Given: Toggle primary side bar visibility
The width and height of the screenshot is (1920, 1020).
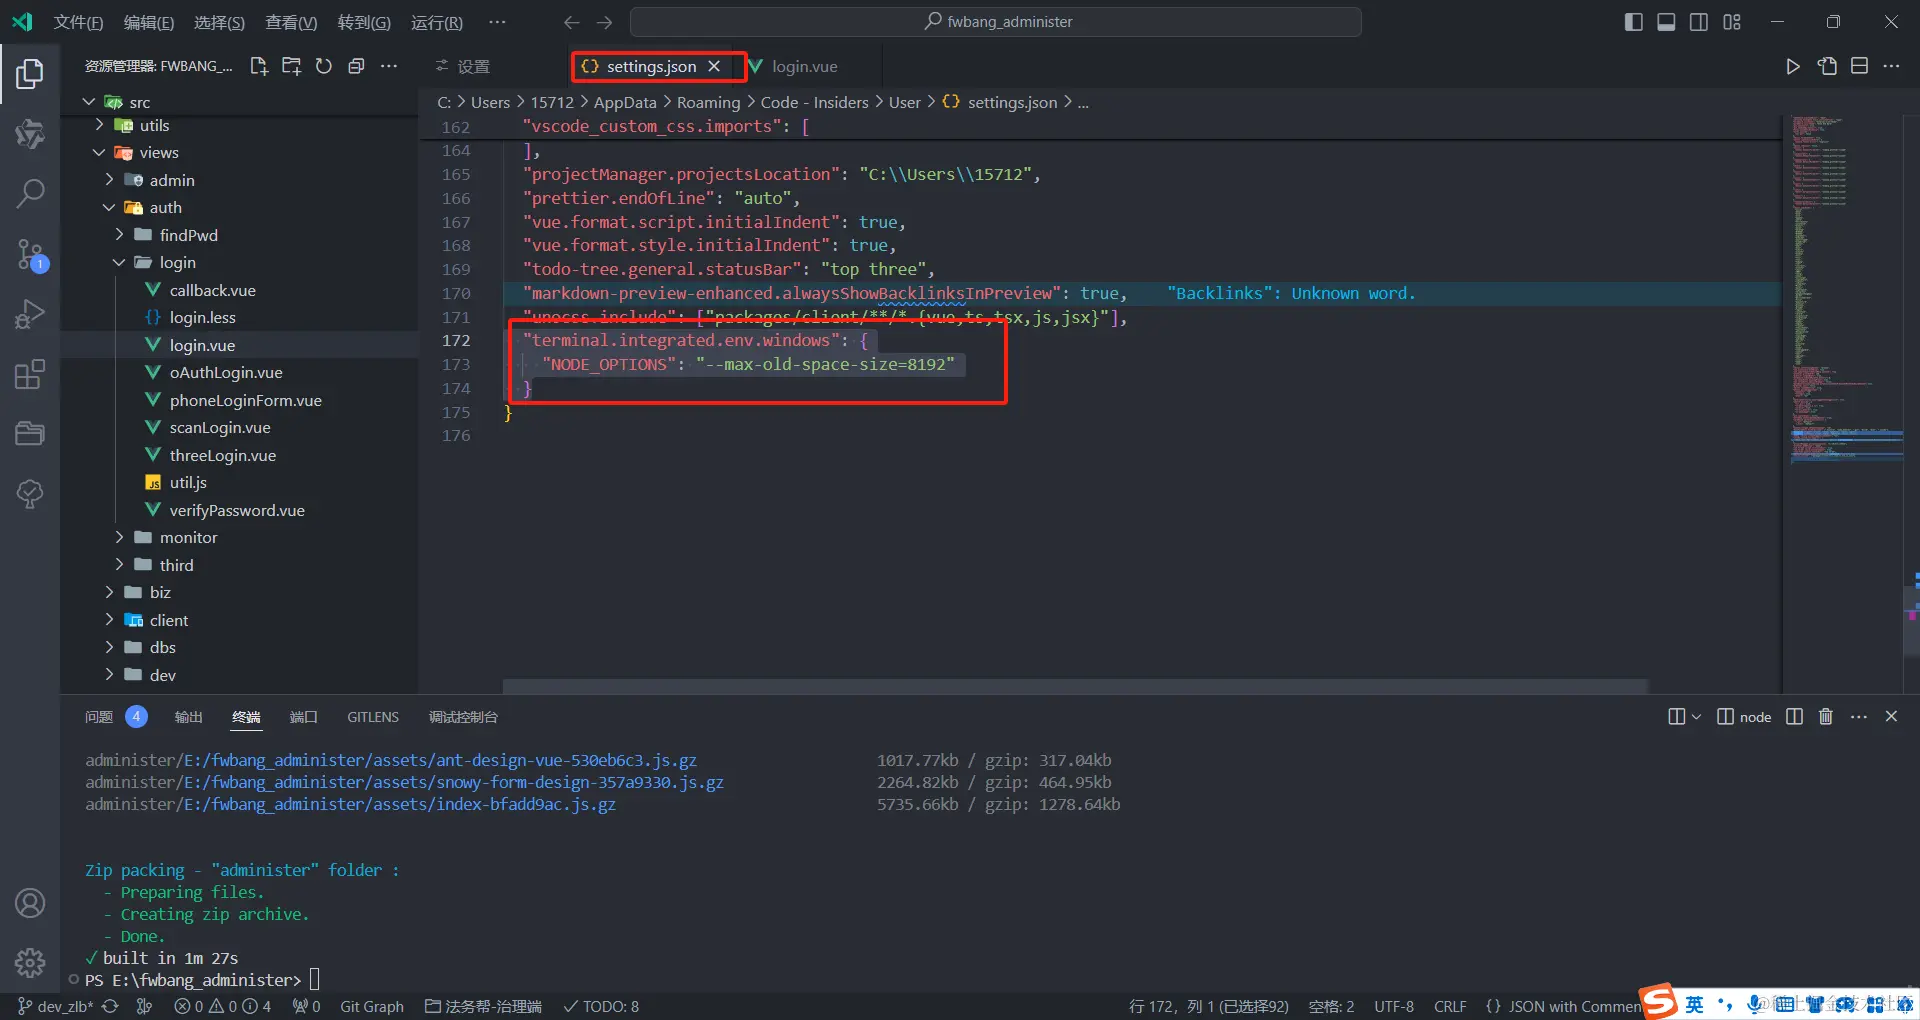Looking at the screenshot, I should click(1634, 22).
